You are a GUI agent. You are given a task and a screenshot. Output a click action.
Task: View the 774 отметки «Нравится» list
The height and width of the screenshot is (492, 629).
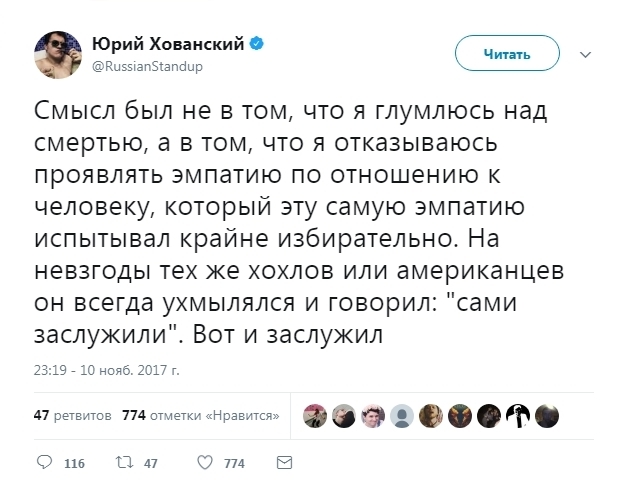pyautogui.click(x=199, y=414)
